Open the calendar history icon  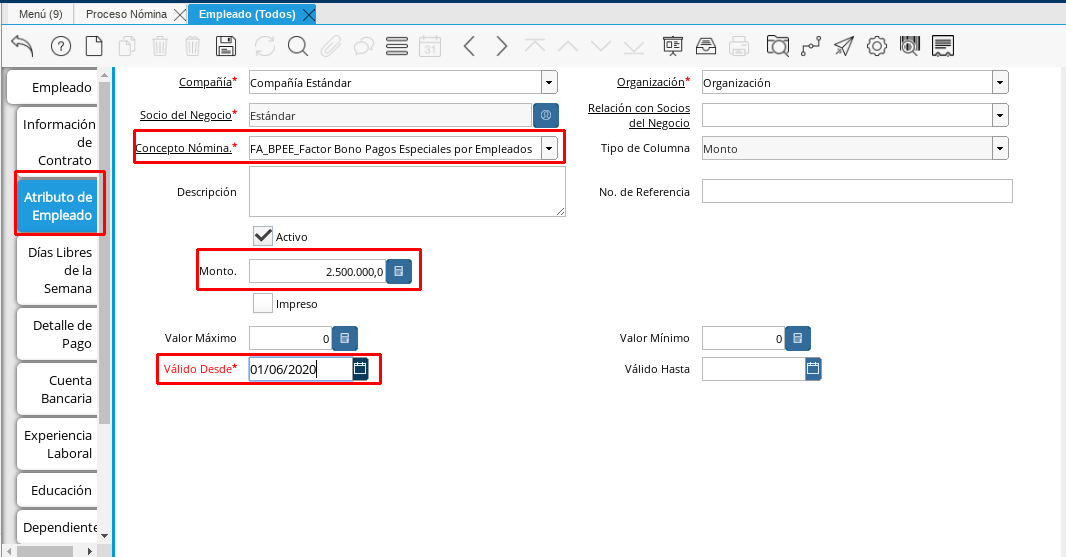430,46
